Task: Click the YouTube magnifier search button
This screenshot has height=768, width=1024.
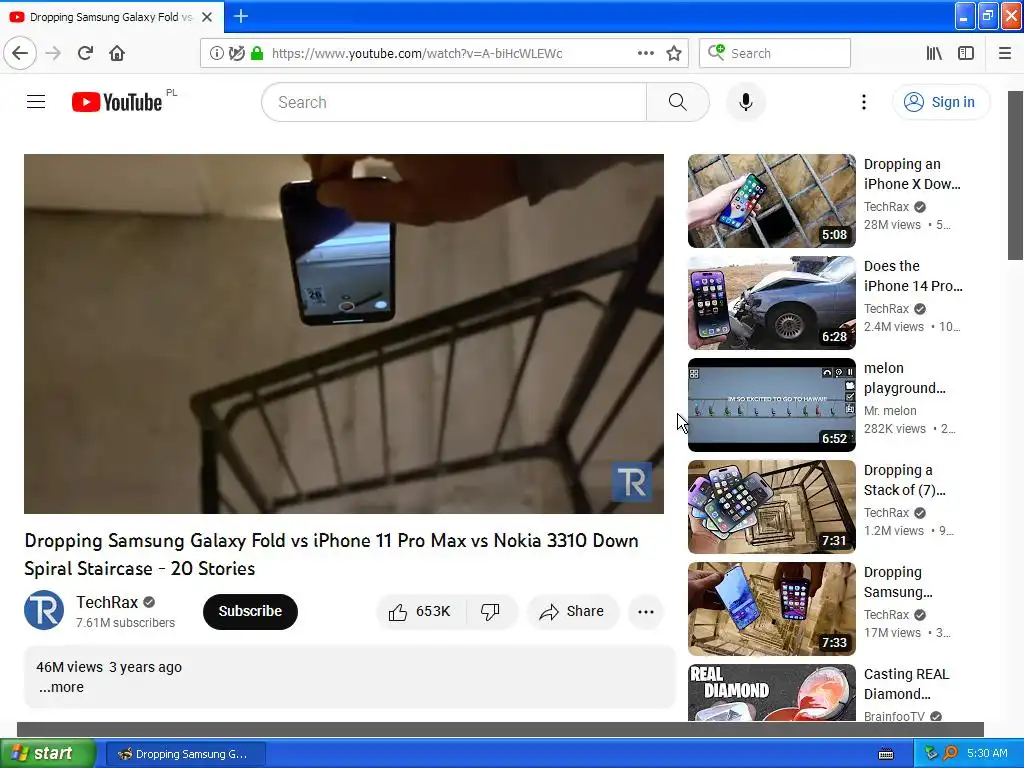Action: 678,102
